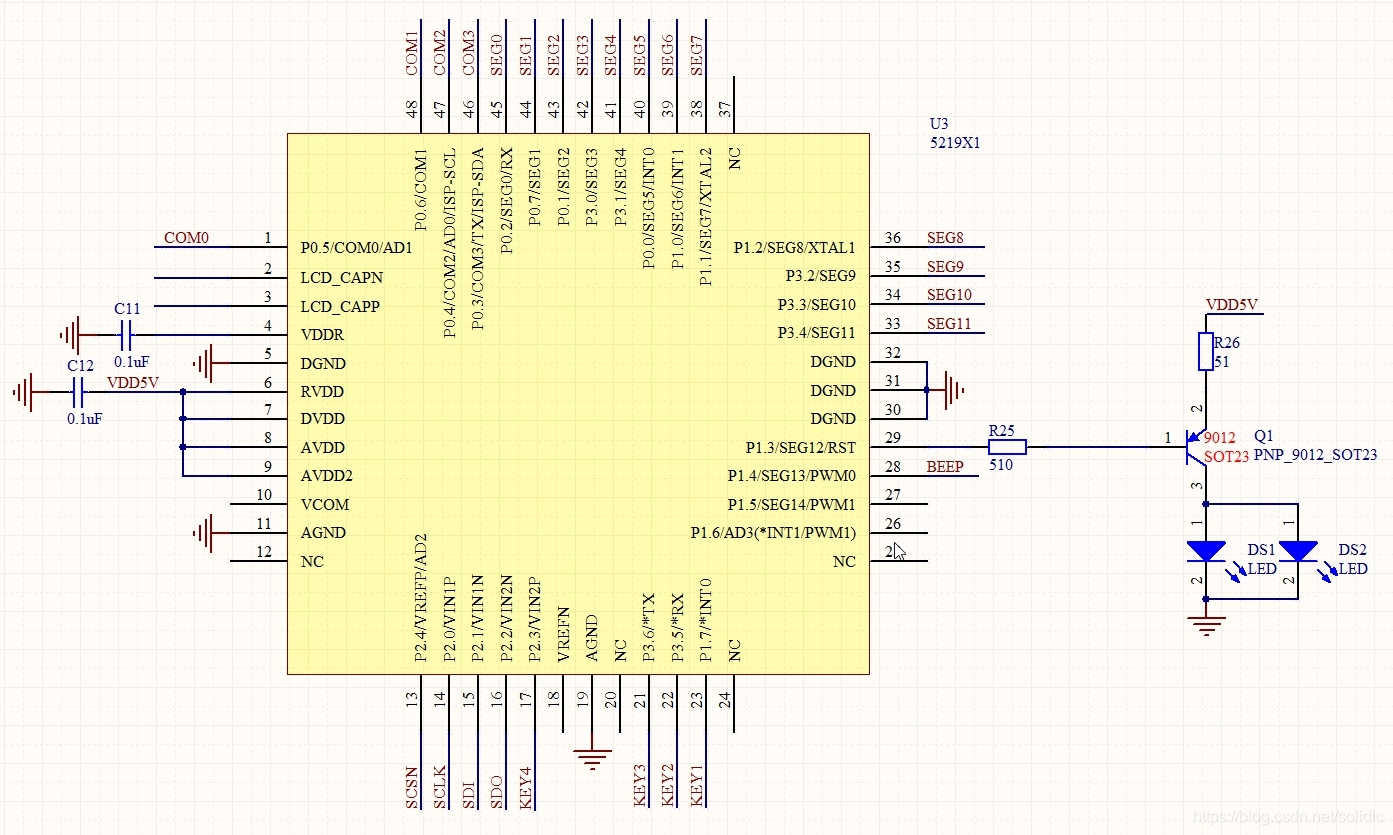Image resolution: width=1393 pixels, height=835 pixels.
Task: Click the DS1 designator label
Action: (1261, 550)
